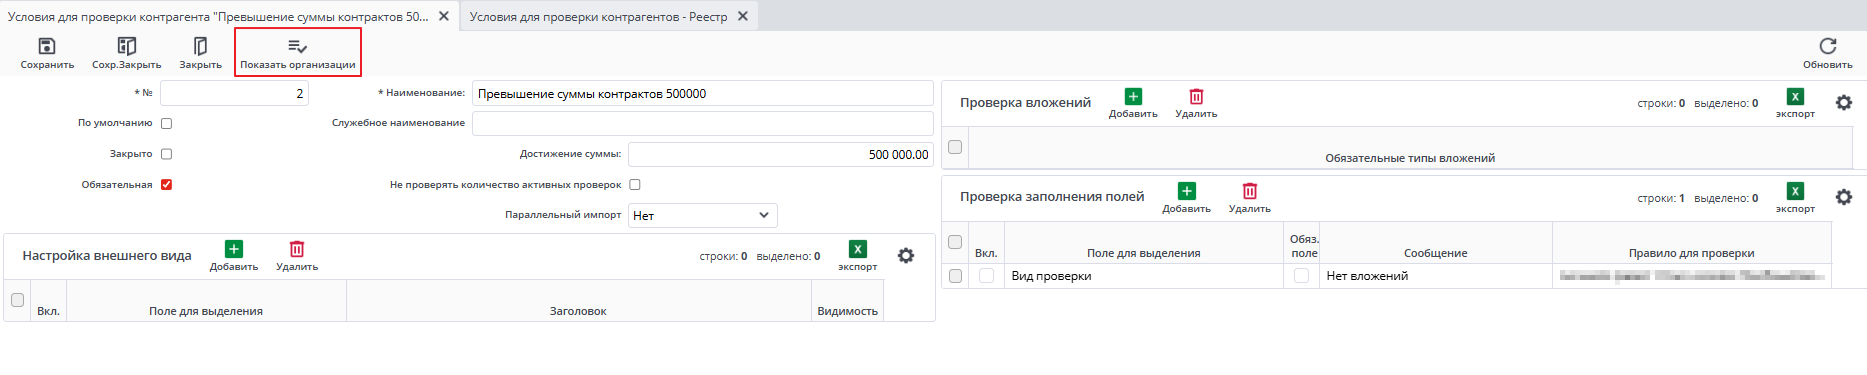Export Проверка вложений to Excel
1867x375 pixels.
[x=1795, y=97]
